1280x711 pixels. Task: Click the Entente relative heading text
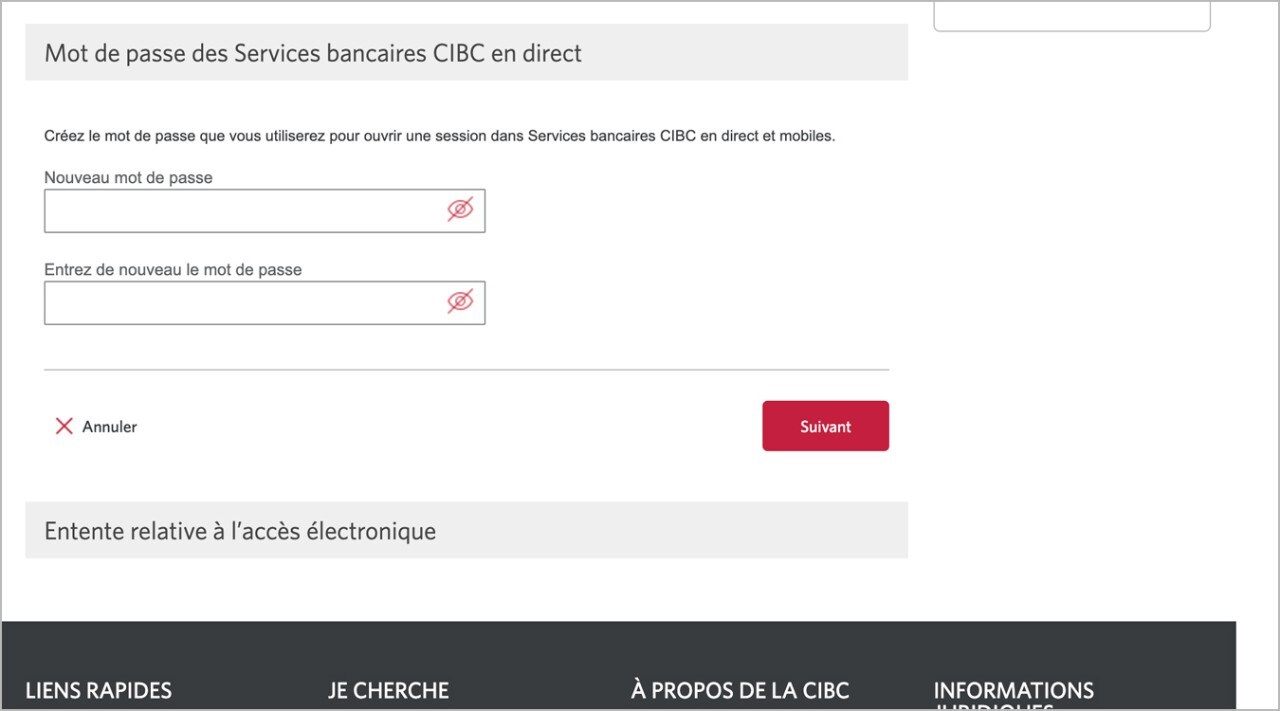click(x=240, y=531)
